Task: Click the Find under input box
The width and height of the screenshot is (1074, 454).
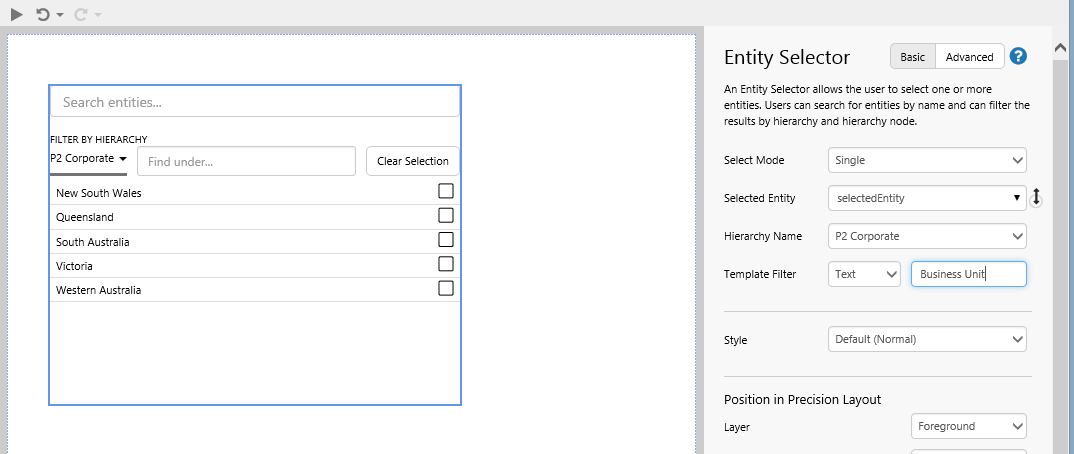Action: tap(246, 161)
